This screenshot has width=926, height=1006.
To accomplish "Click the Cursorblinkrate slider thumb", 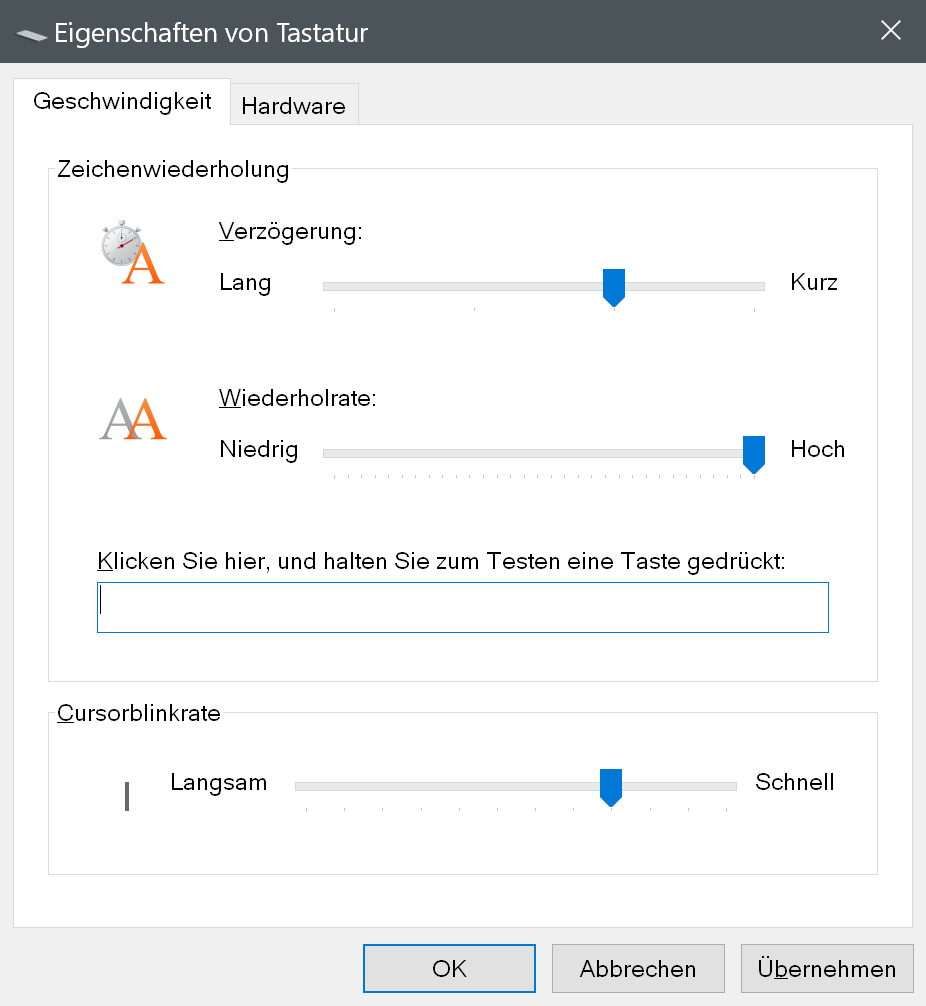I will (610, 786).
